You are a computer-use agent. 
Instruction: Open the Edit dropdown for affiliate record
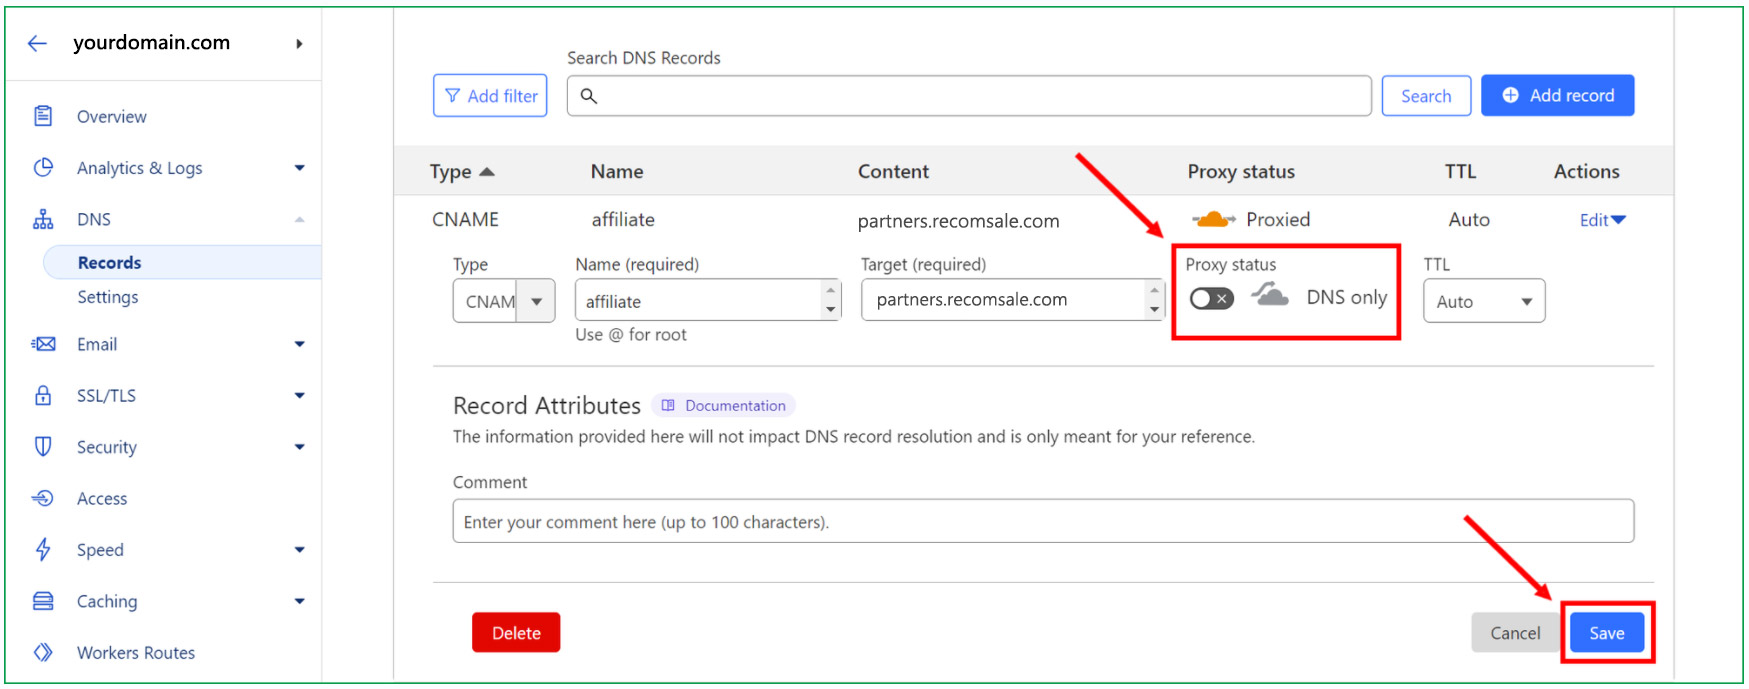[1602, 220]
